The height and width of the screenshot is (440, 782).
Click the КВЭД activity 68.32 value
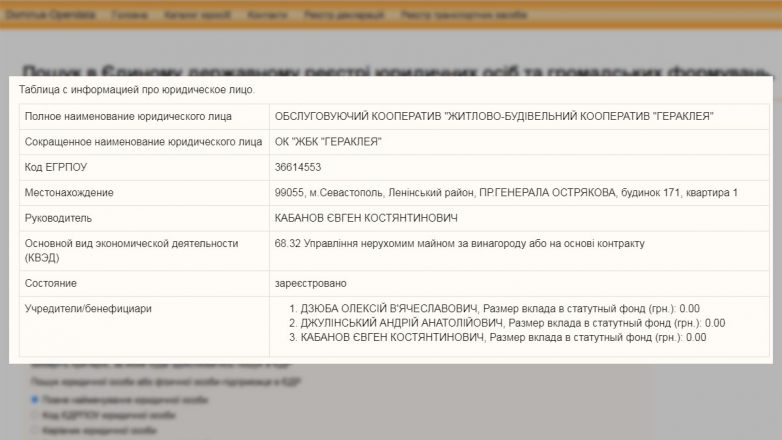pyautogui.click(x=459, y=243)
